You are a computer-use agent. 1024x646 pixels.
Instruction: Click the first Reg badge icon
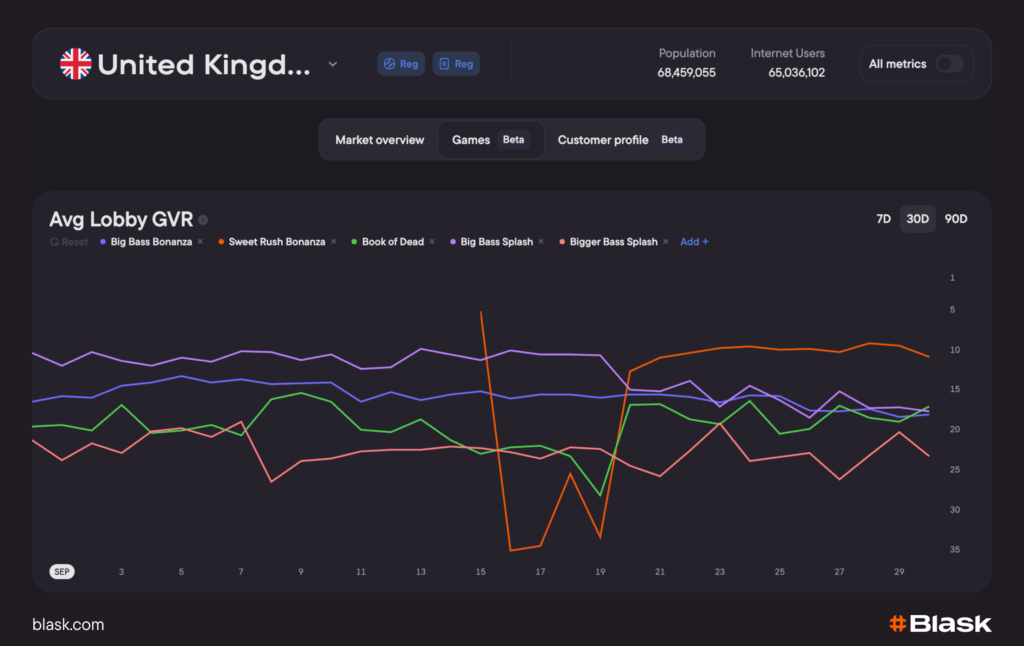[400, 64]
